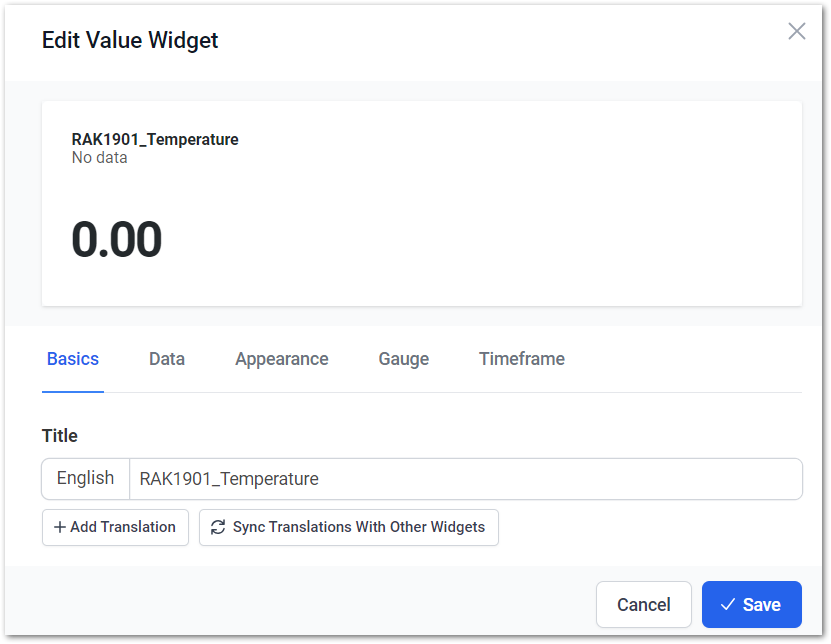Click the No data text in preview
Screen dimensions: 831x644
point(99,157)
